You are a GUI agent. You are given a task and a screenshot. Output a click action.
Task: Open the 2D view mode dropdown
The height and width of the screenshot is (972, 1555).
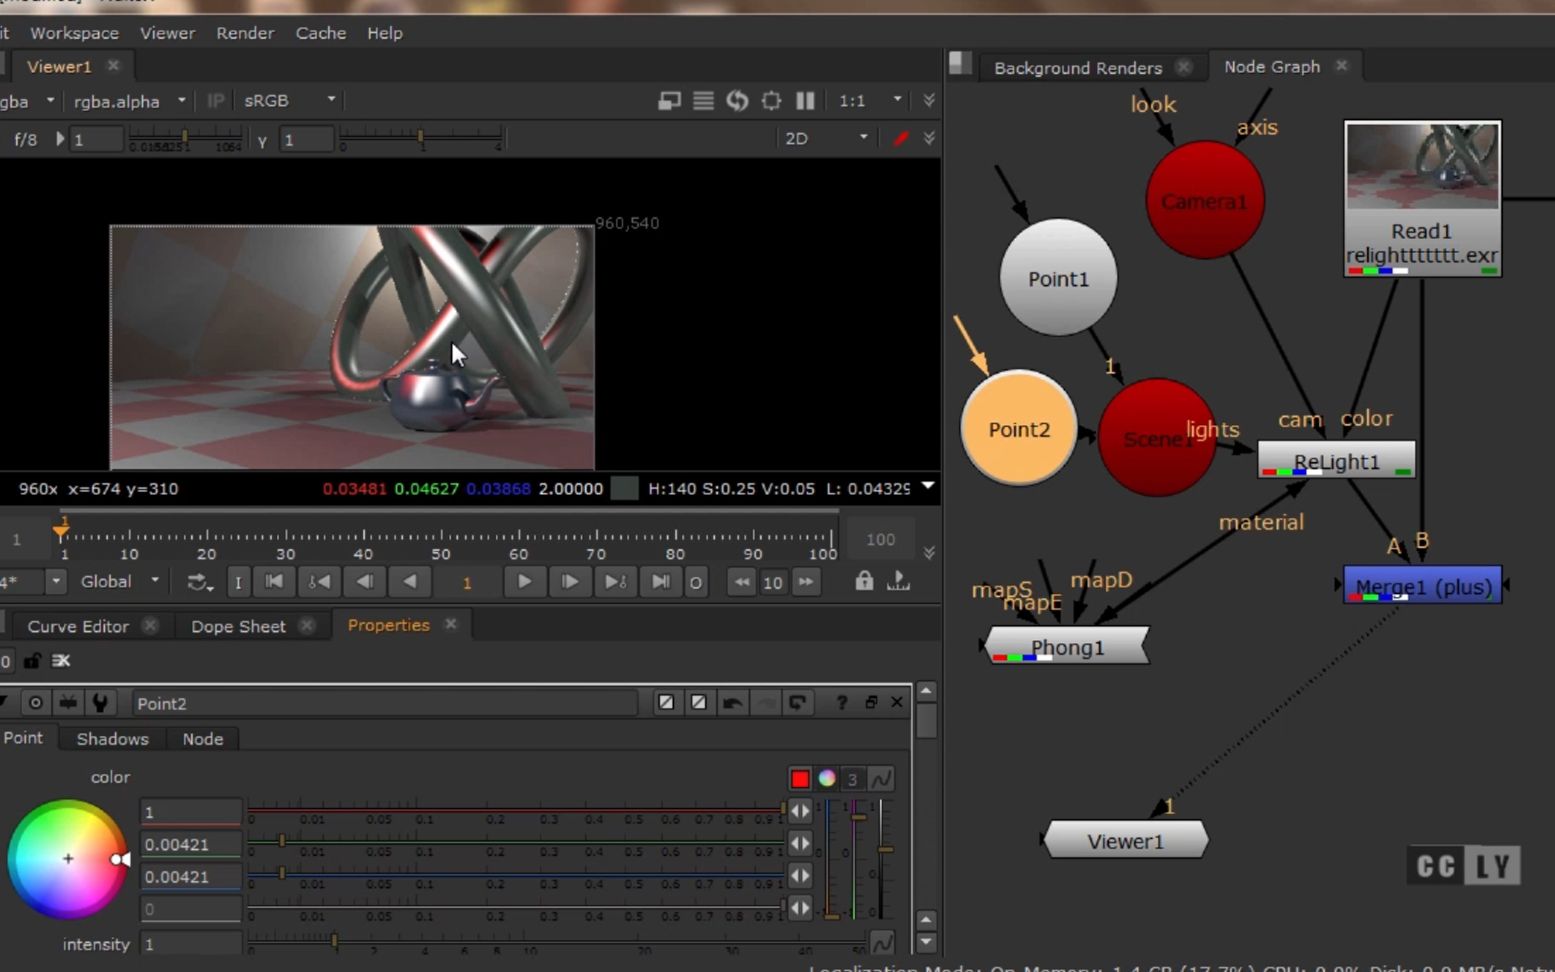point(825,139)
